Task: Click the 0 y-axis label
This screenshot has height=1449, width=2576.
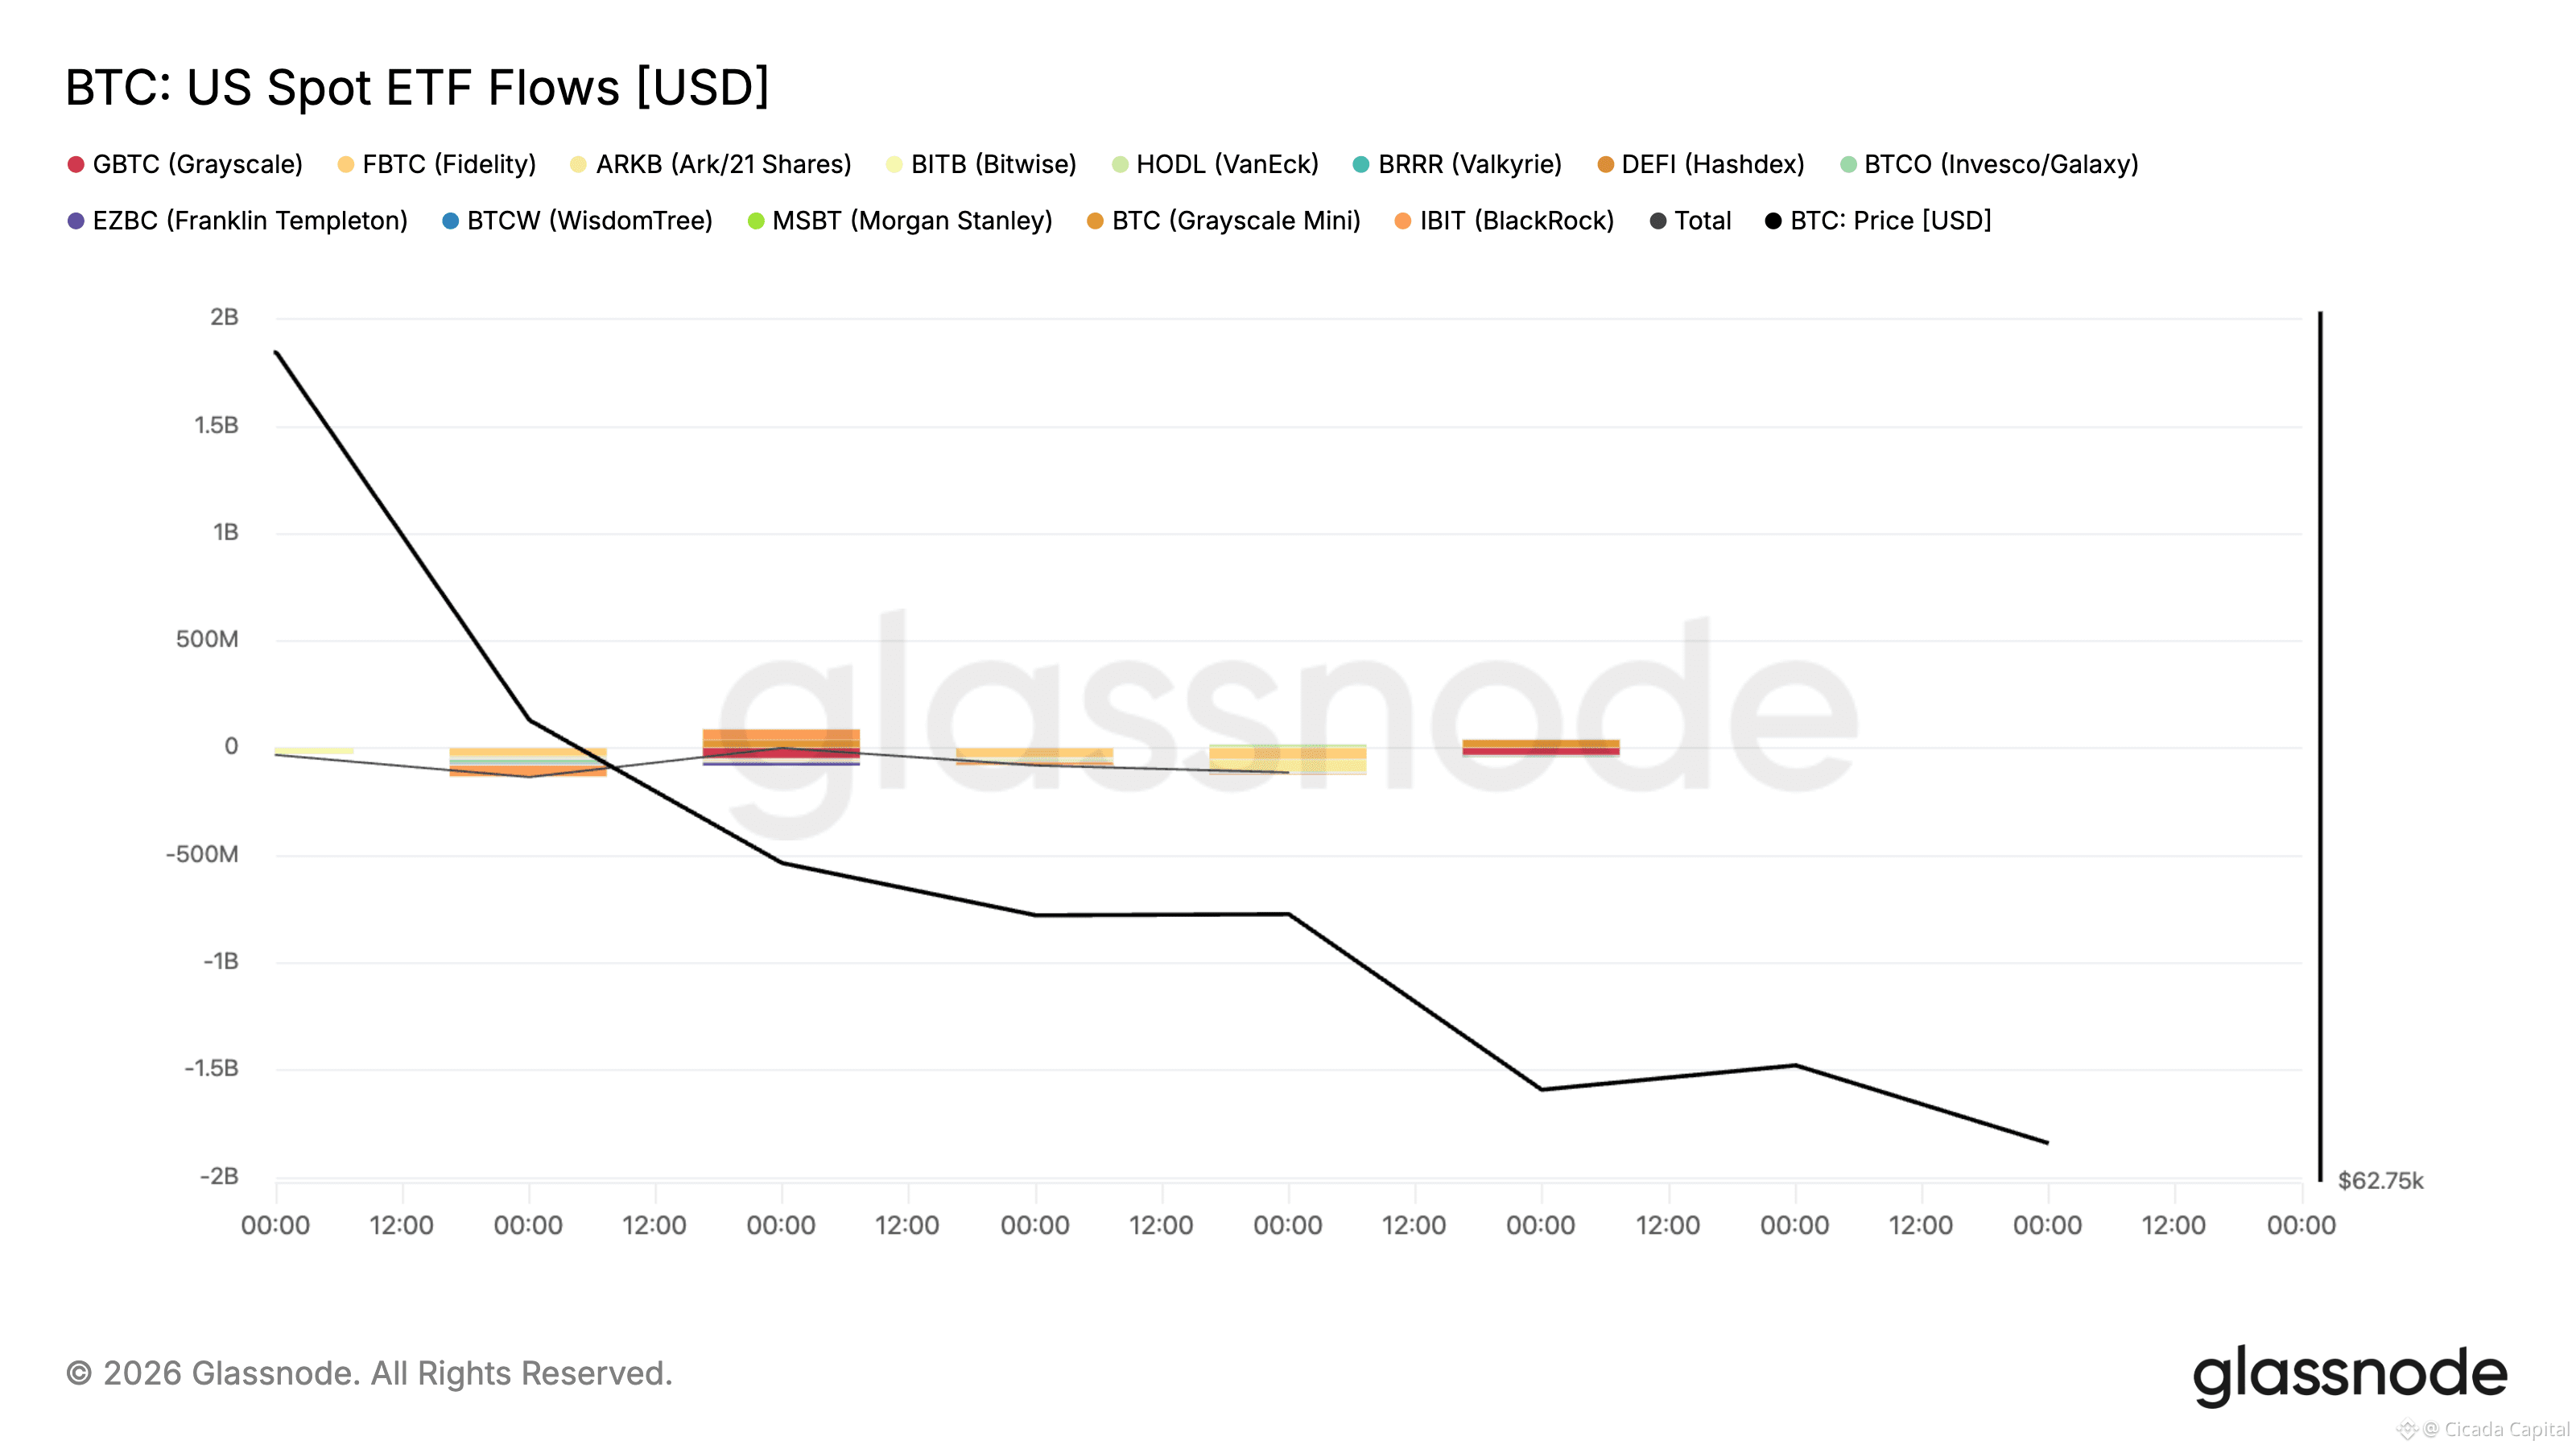Action: (231, 746)
